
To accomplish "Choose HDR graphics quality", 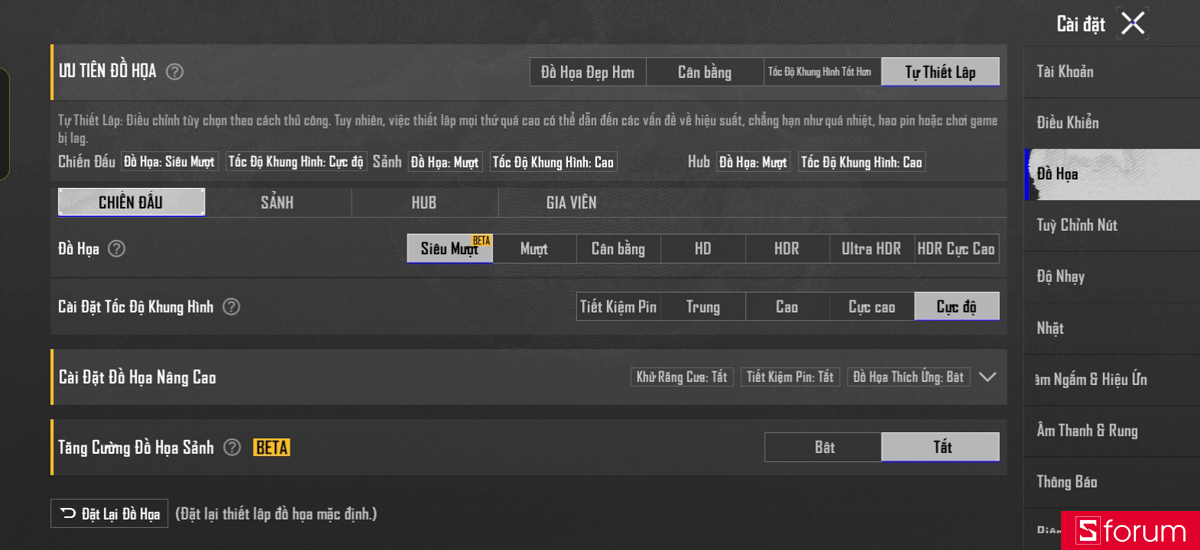I will [x=787, y=248].
